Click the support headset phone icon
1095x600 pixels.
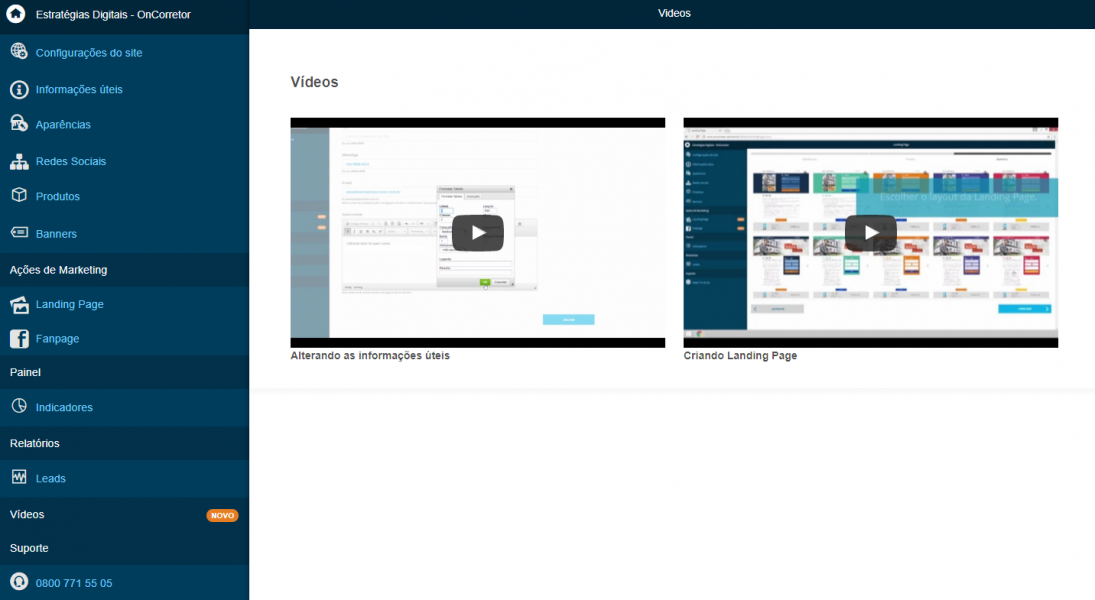[x=19, y=581]
